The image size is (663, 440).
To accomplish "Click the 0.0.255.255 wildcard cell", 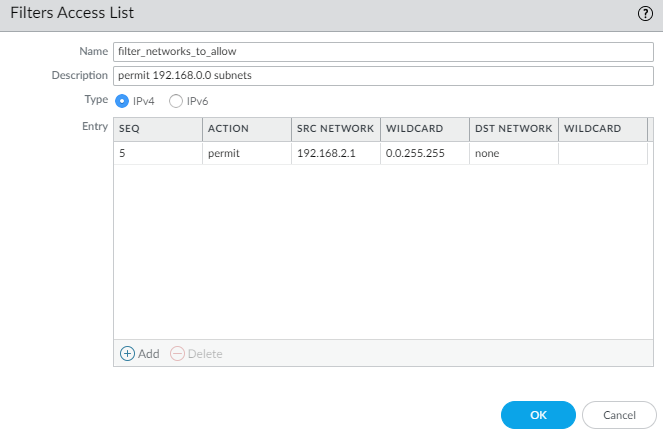I will click(x=416, y=154).
